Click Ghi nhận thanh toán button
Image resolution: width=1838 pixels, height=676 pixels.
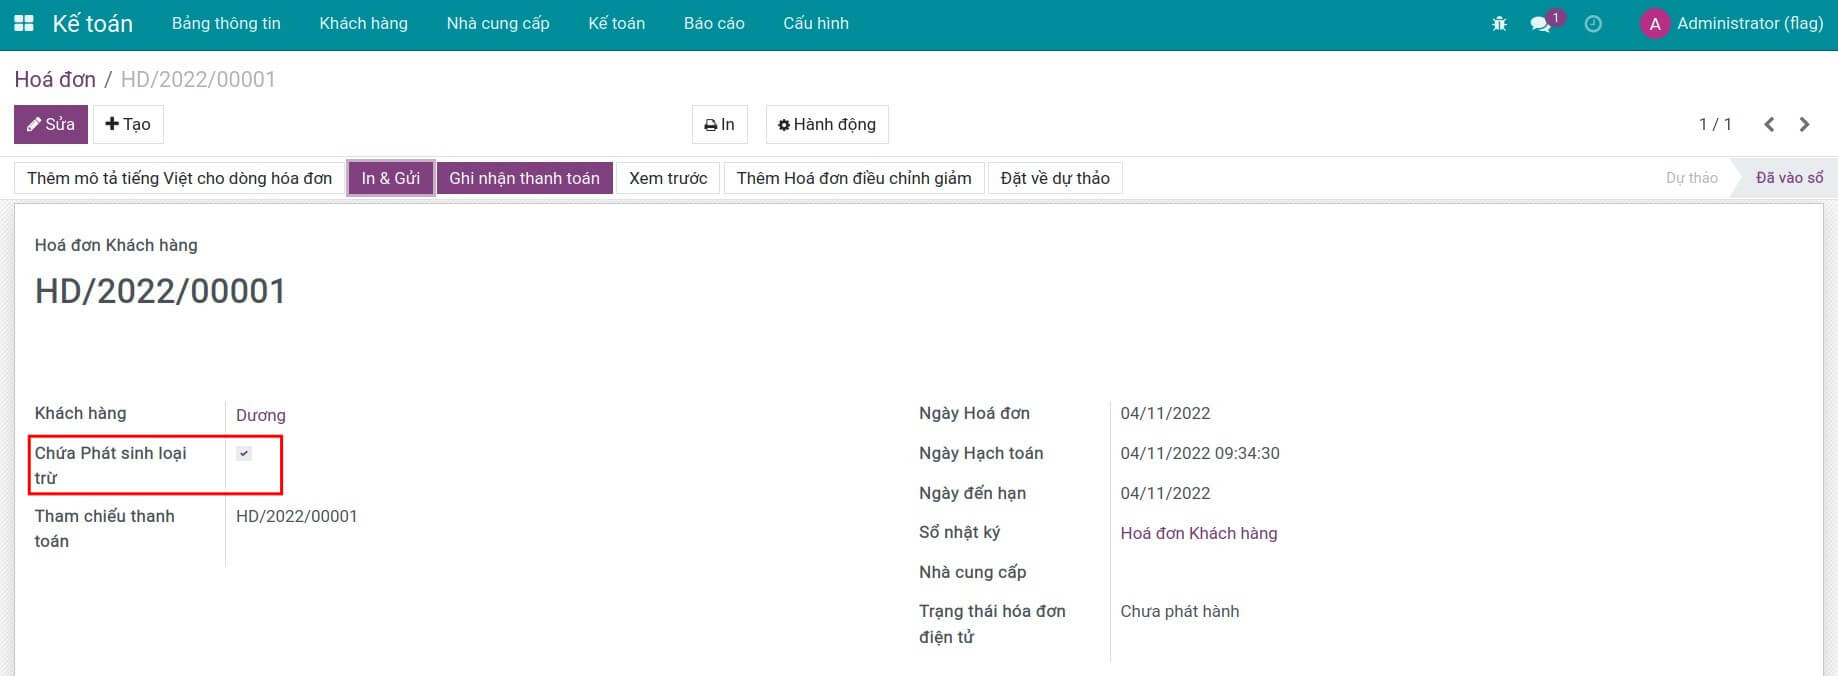coord(524,178)
